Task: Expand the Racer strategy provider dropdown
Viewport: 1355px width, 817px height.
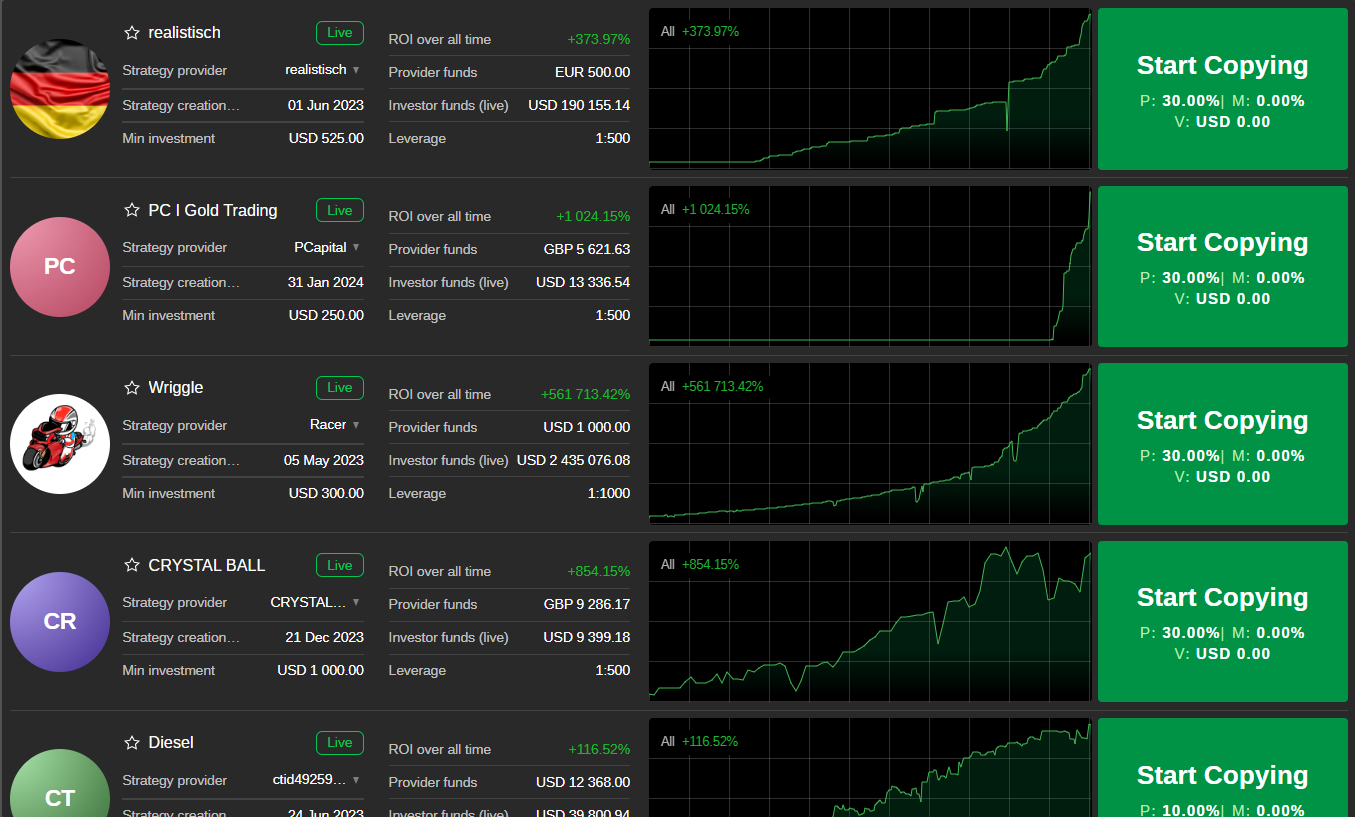Action: pos(356,425)
